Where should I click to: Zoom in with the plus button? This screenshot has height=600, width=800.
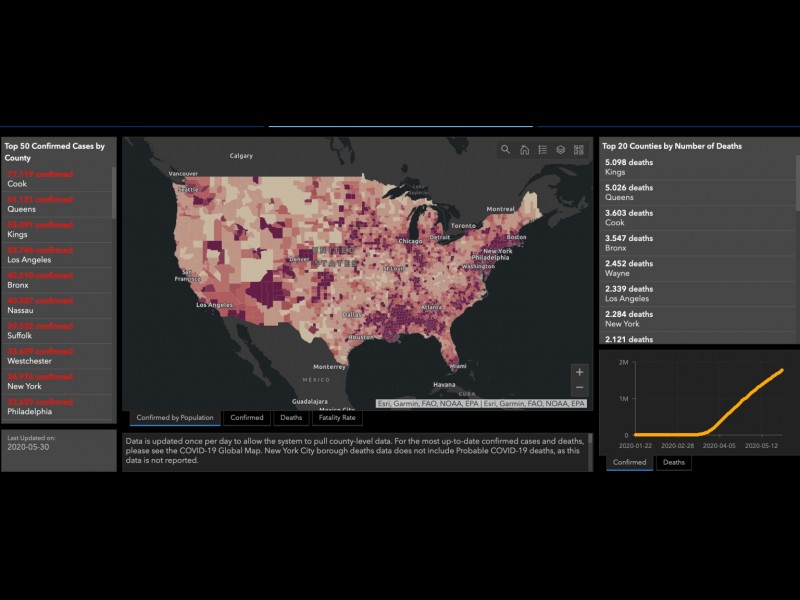tap(580, 372)
